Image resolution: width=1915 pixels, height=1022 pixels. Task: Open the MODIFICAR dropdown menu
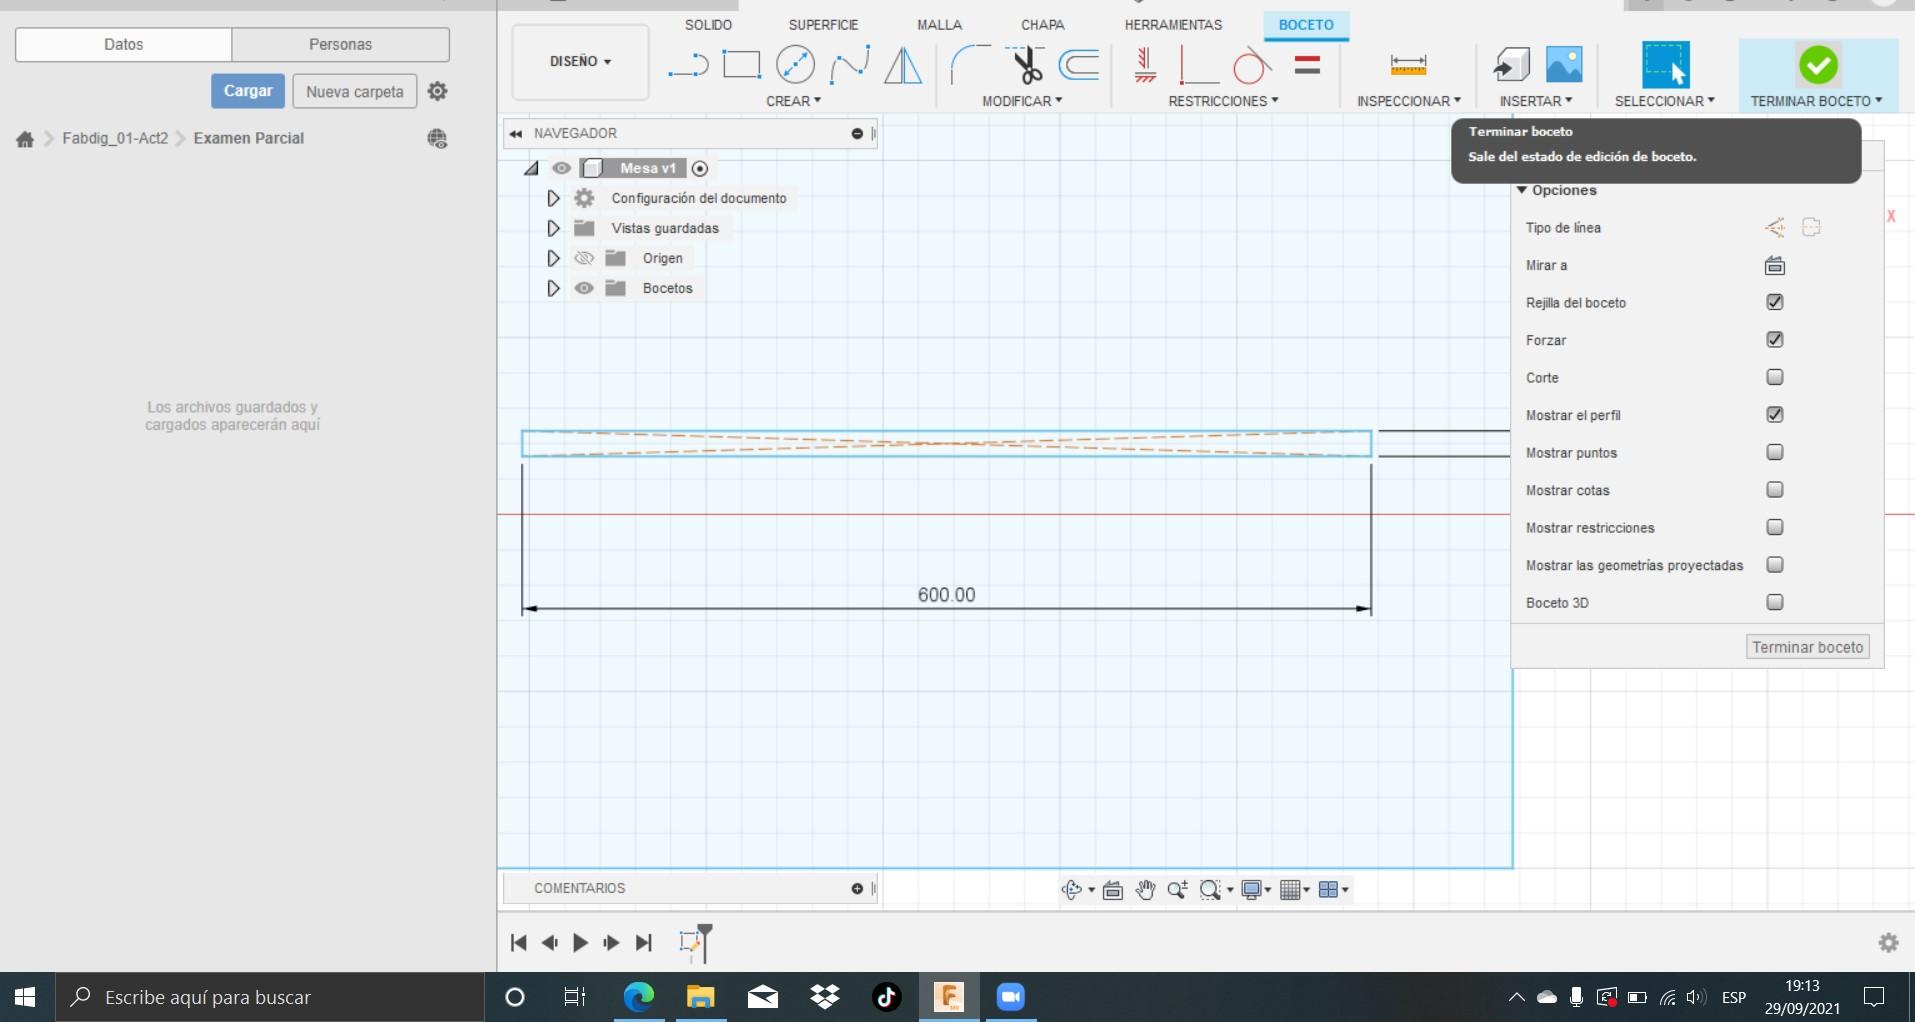1022,101
